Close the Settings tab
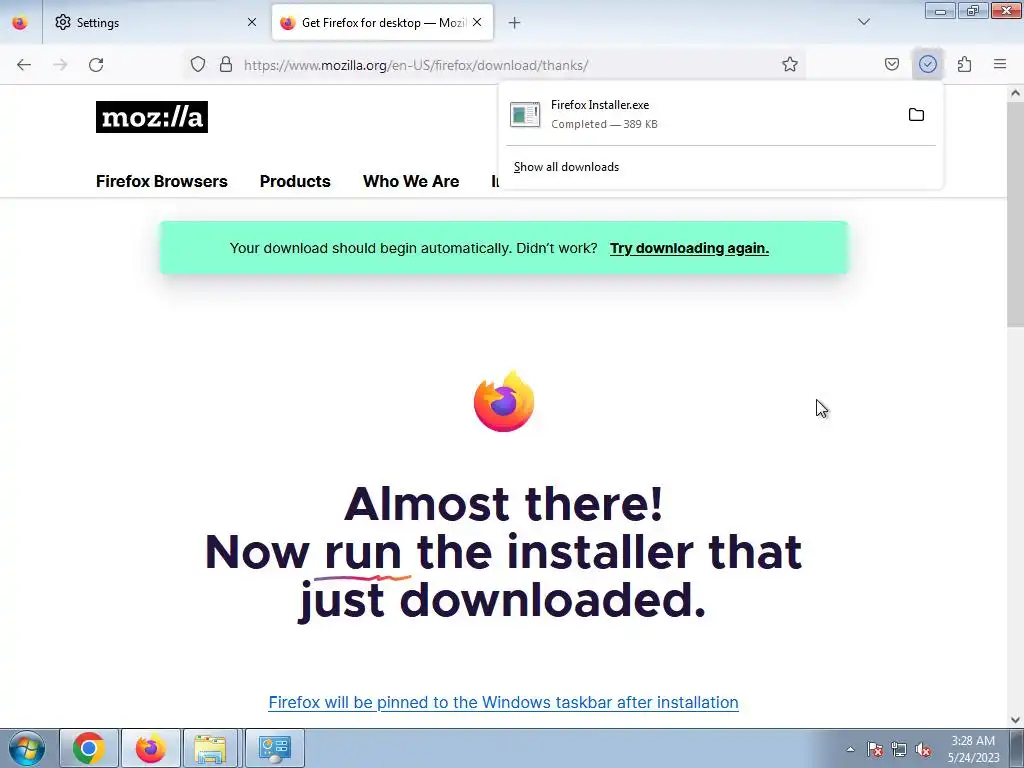This screenshot has width=1024, height=768. coord(252,22)
